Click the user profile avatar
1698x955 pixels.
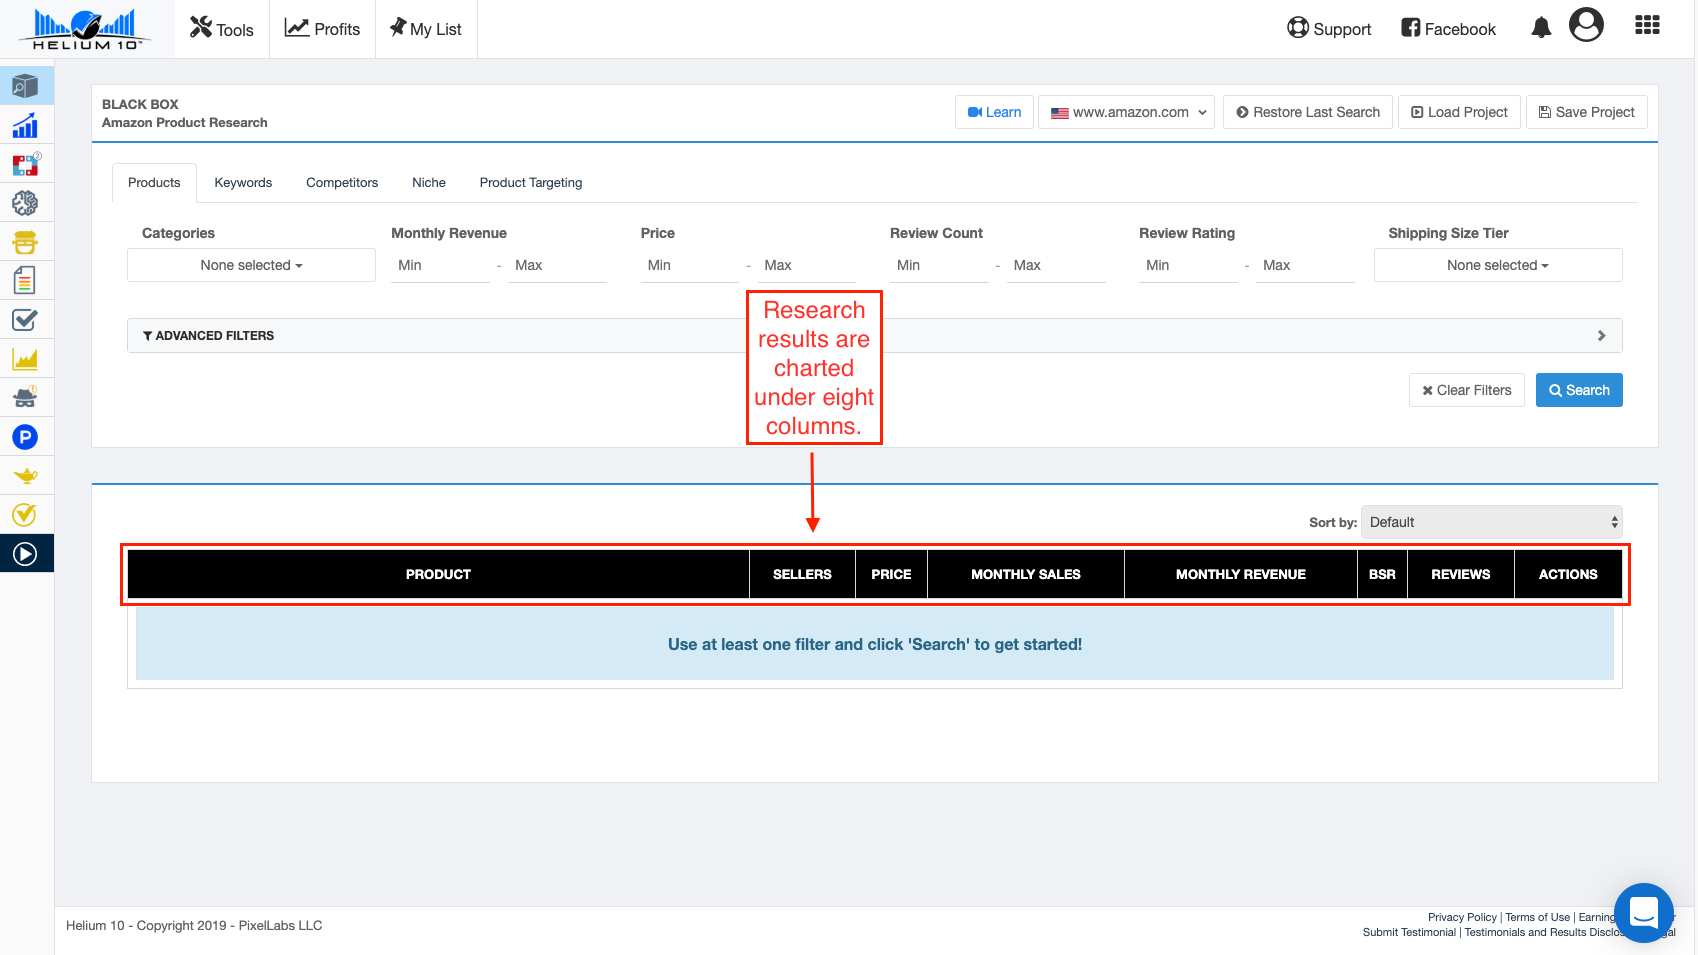(x=1586, y=25)
